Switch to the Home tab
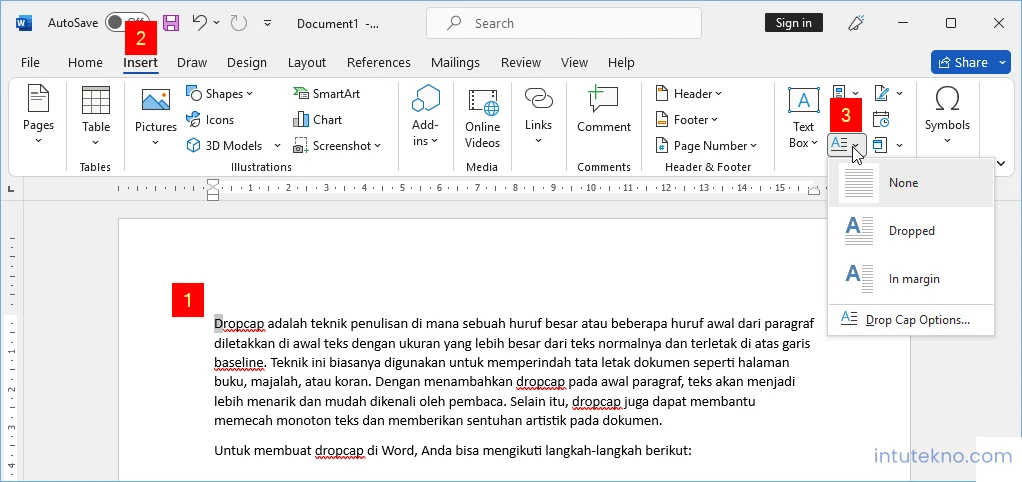This screenshot has height=482, width=1022. pos(85,63)
